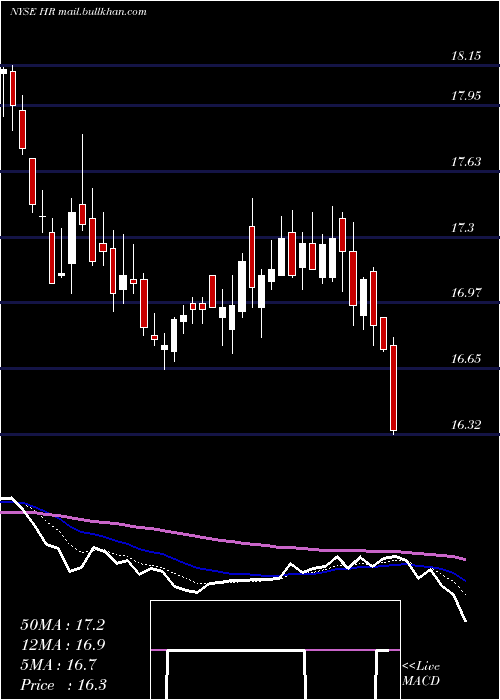500x700 pixels.
Task: Click the 18.15 price level label
Action: tap(466, 56)
